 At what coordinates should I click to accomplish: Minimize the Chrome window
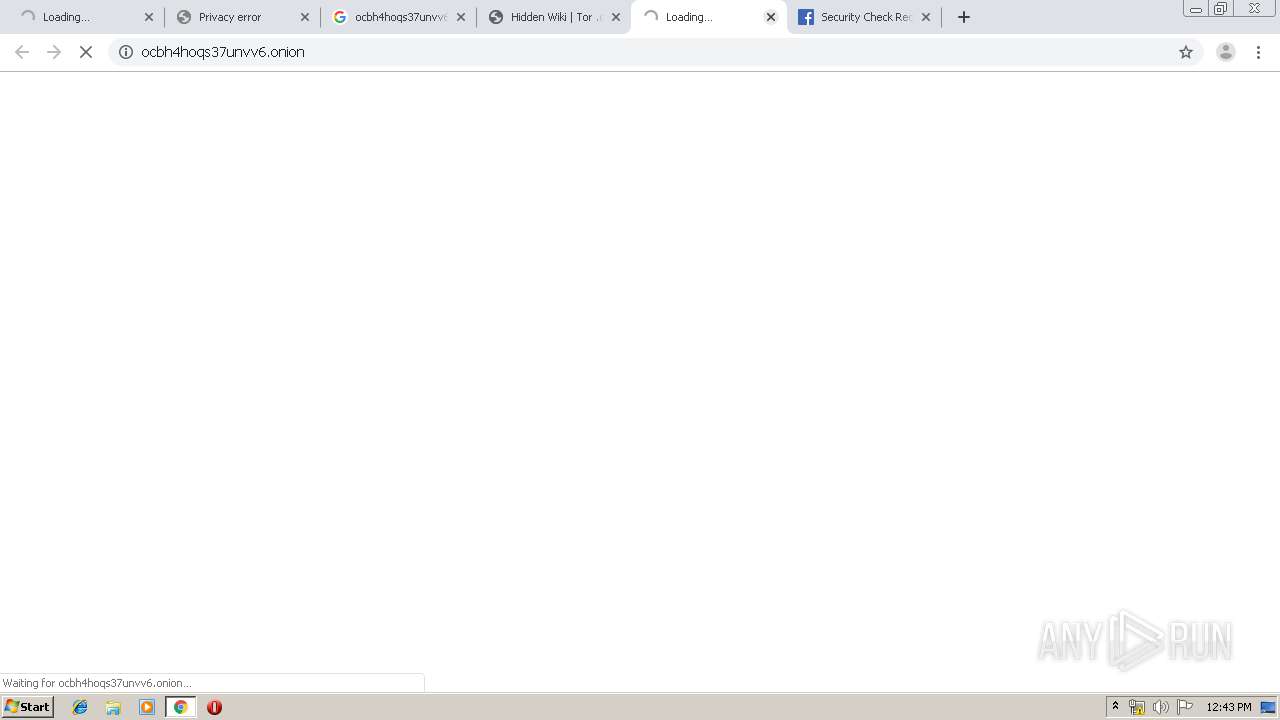[x=1196, y=9]
